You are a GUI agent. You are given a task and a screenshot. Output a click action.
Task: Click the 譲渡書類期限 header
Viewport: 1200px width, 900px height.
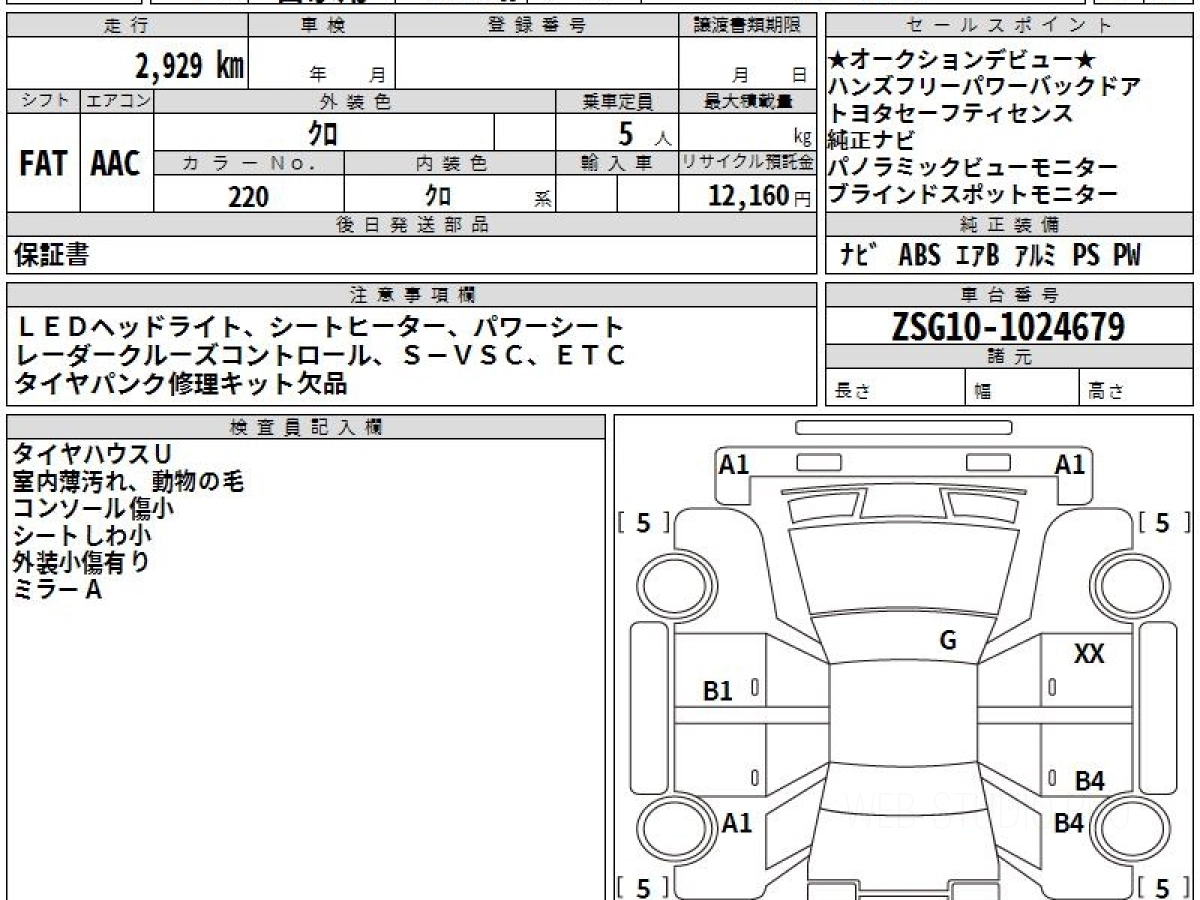pyautogui.click(x=747, y=26)
